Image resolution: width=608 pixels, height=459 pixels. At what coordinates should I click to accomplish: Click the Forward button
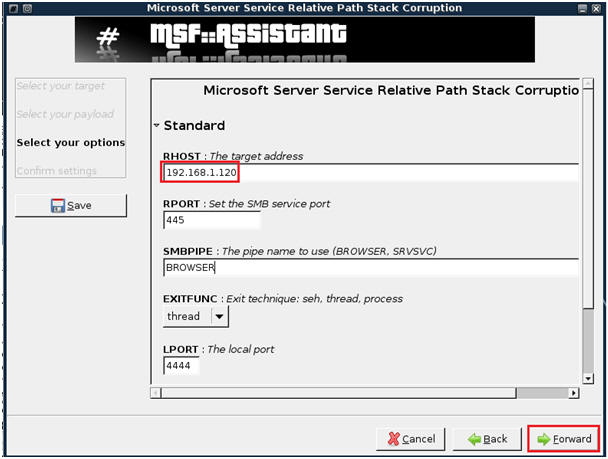(563, 439)
